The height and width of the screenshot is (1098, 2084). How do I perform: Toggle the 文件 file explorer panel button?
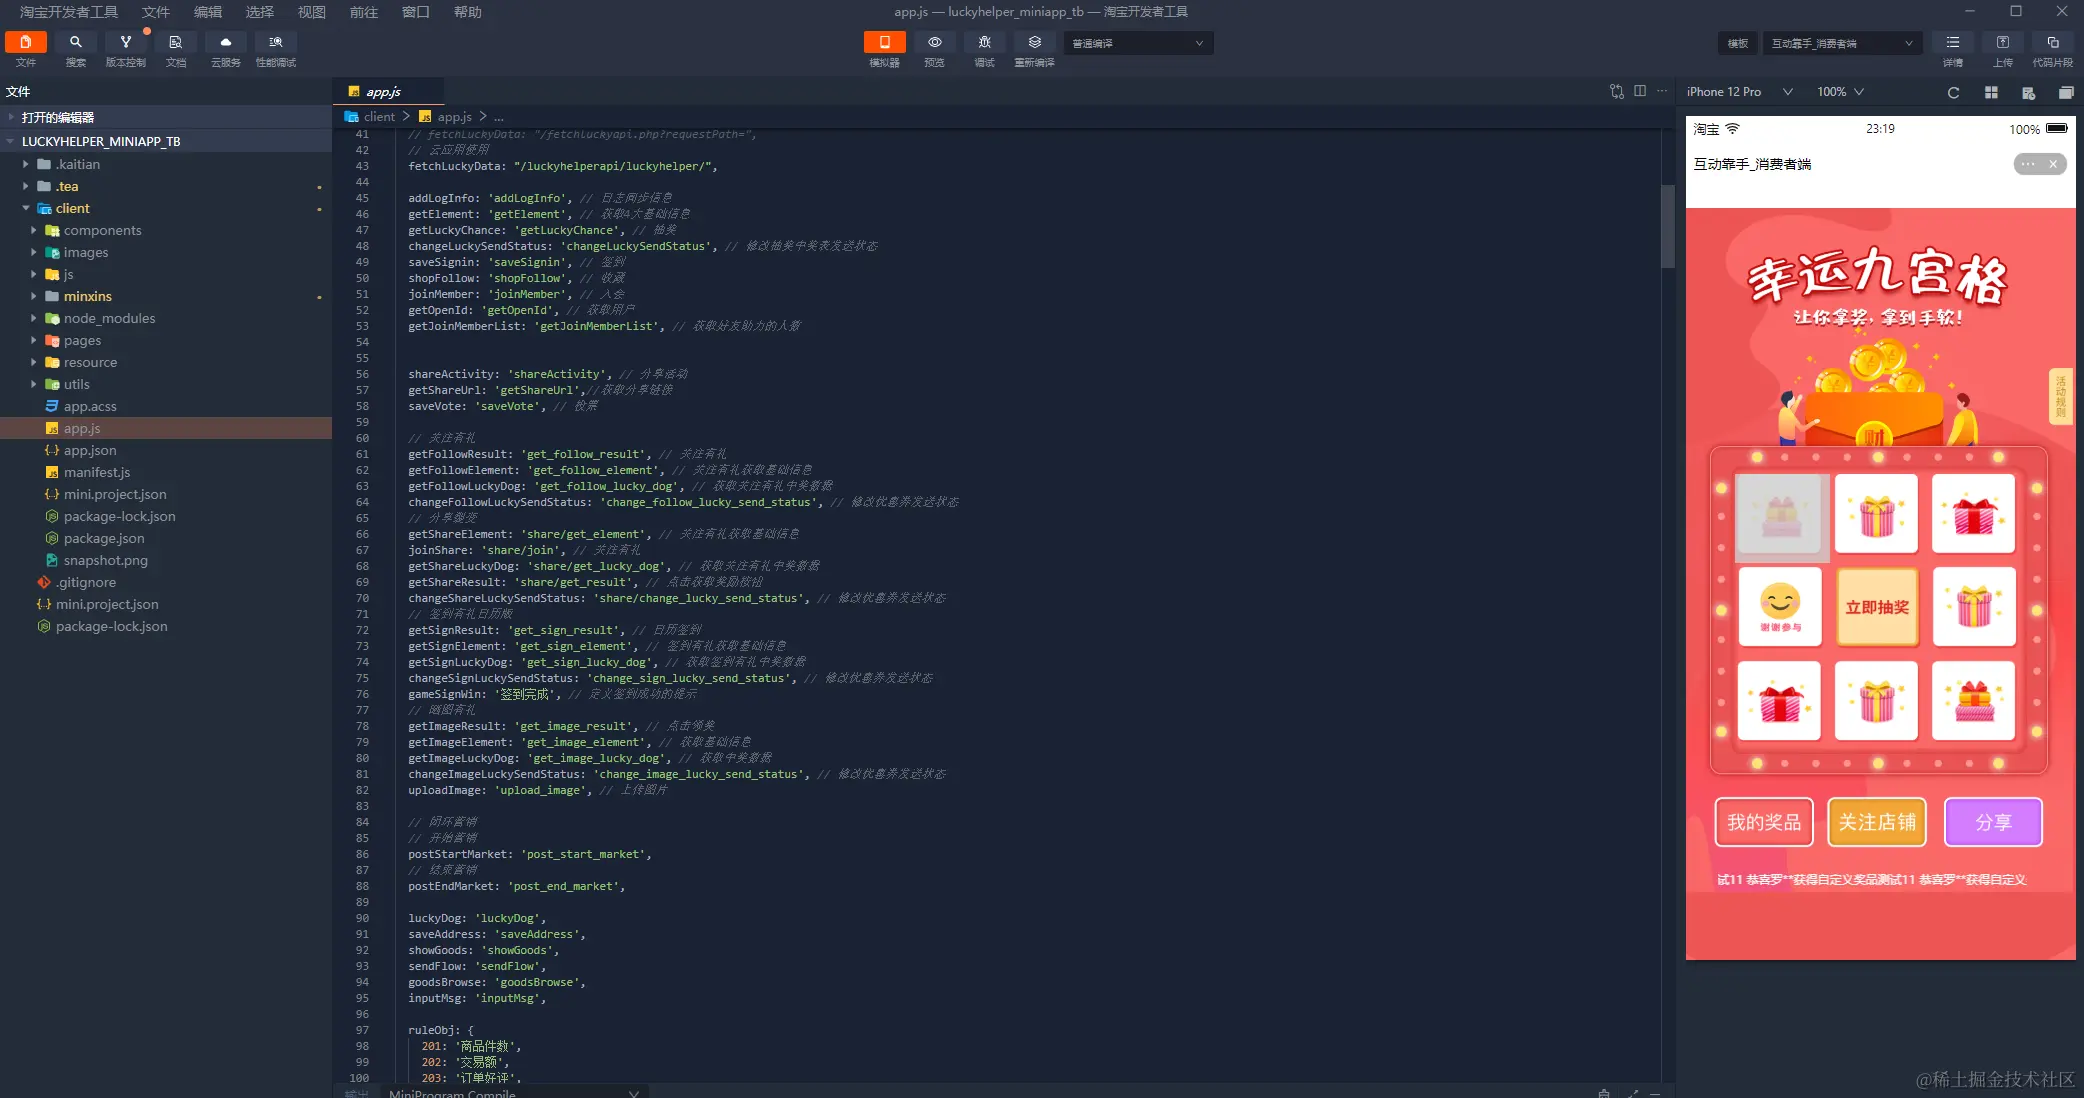(25, 43)
